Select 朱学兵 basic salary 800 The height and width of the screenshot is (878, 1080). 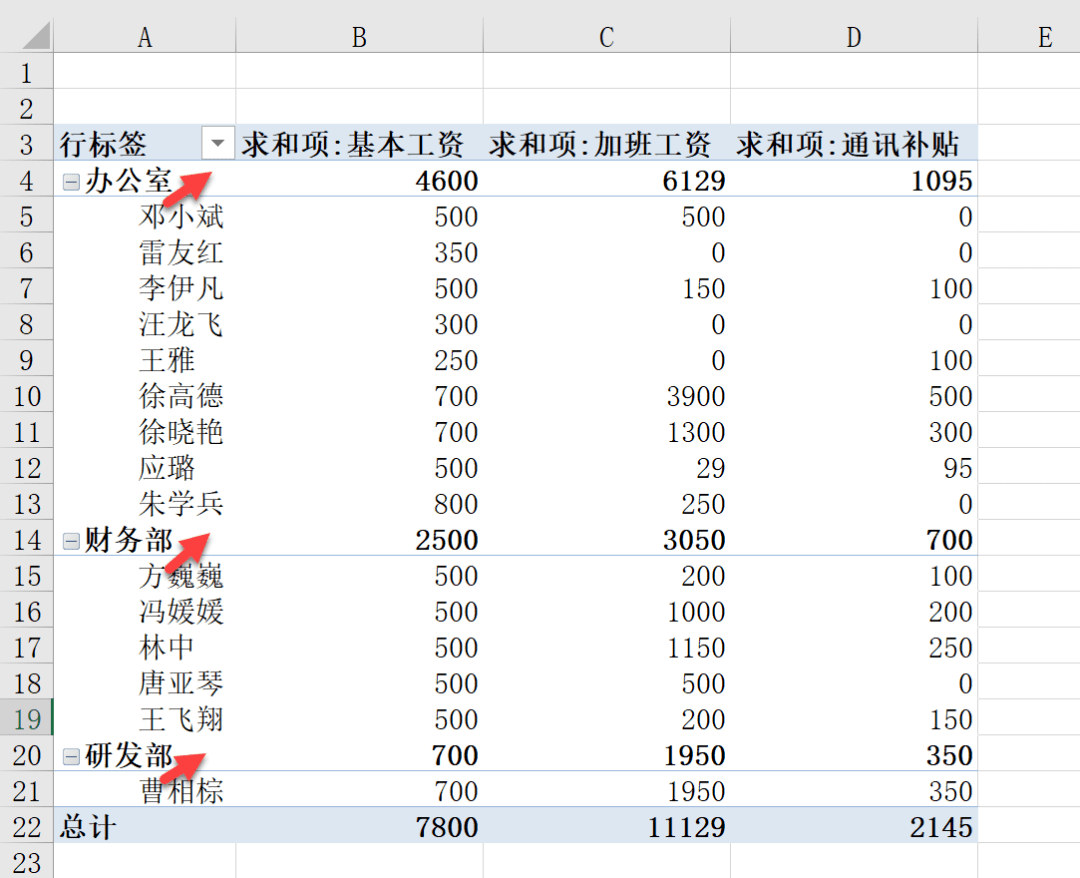pos(360,503)
